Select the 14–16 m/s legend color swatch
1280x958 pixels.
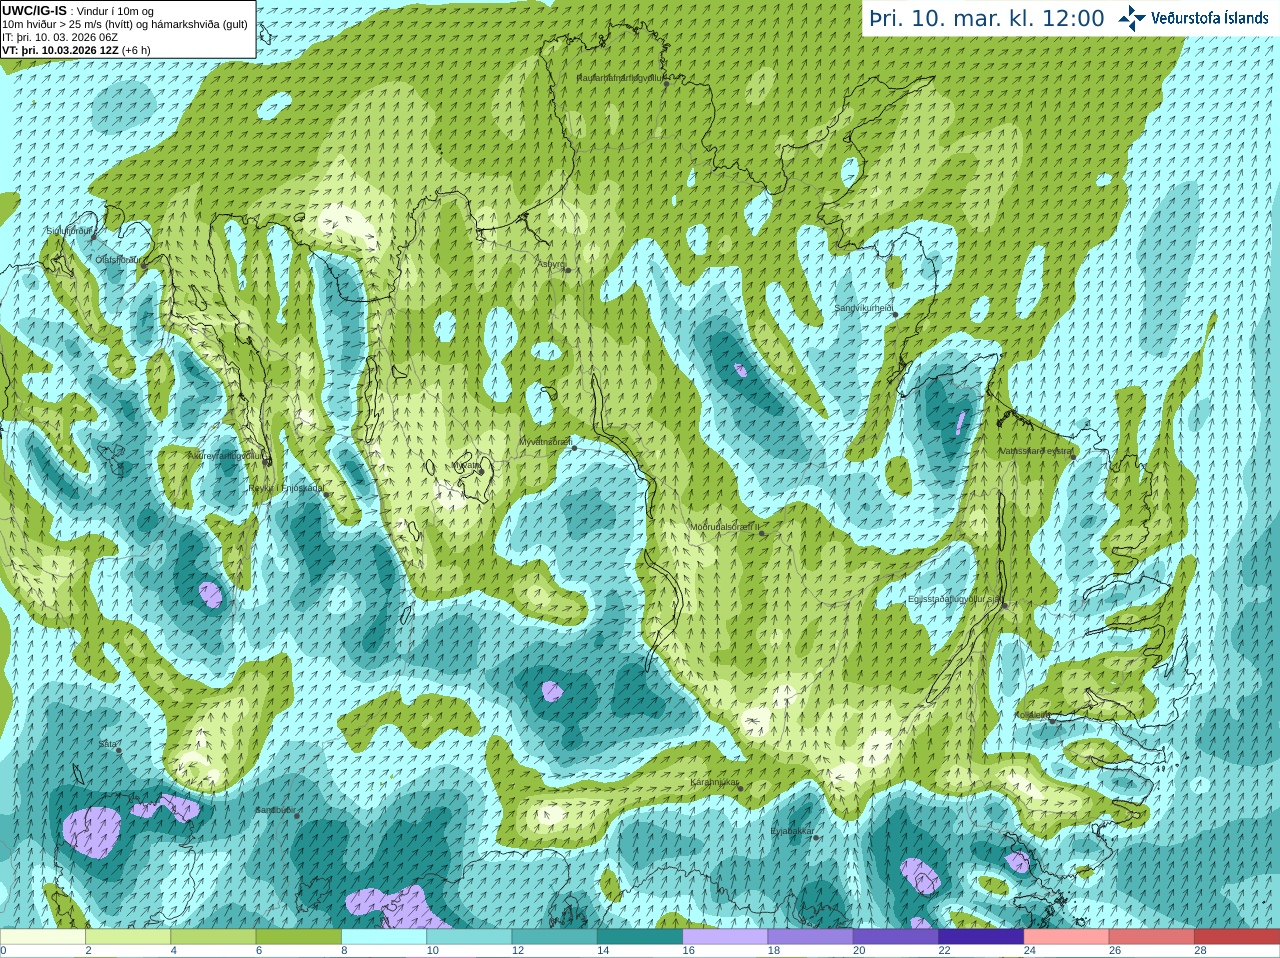point(640,937)
